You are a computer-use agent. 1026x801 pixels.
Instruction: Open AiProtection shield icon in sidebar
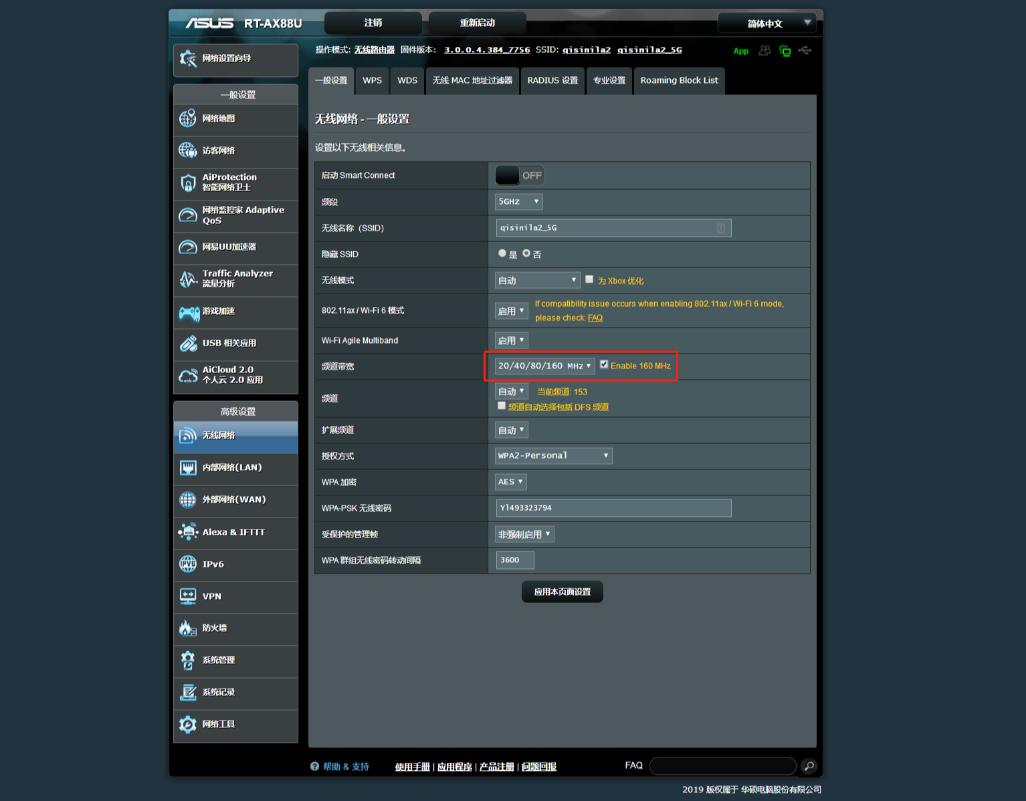tap(187, 183)
